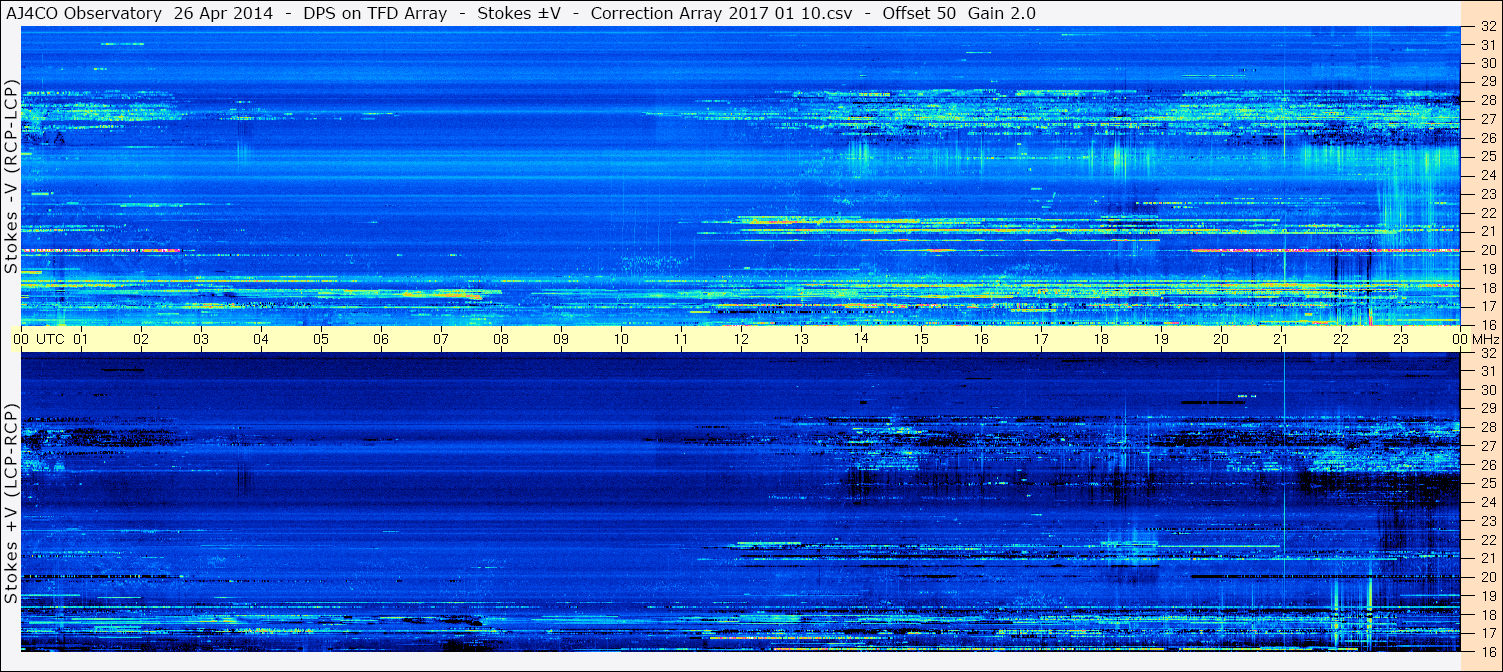The width and height of the screenshot is (1503, 672).
Task: Select 28 MHz label on lower frequency scale
Action: [1487, 427]
